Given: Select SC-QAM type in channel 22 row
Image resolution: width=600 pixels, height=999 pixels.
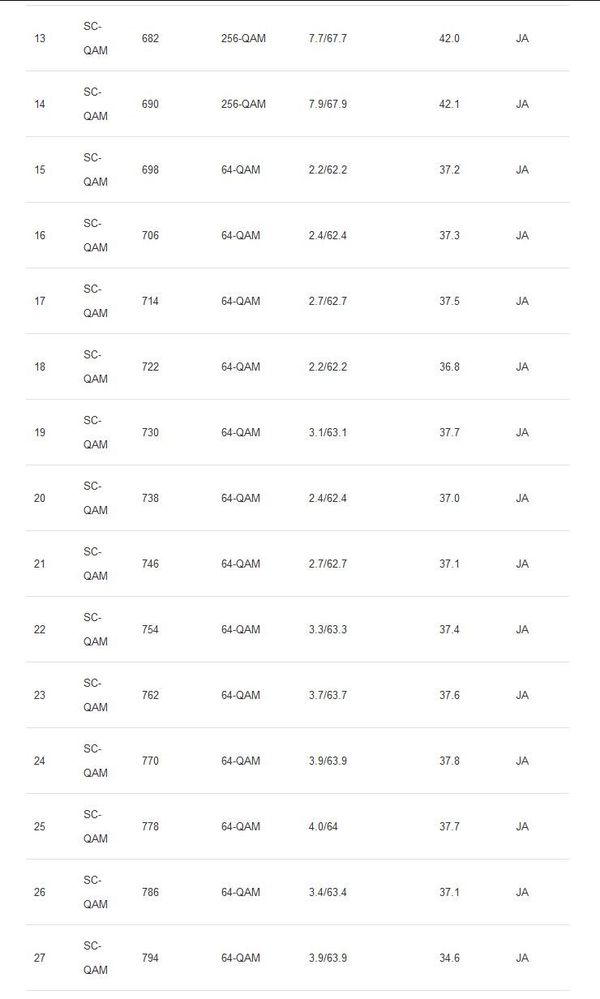Looking at the screenshot, I should point(96,629).
